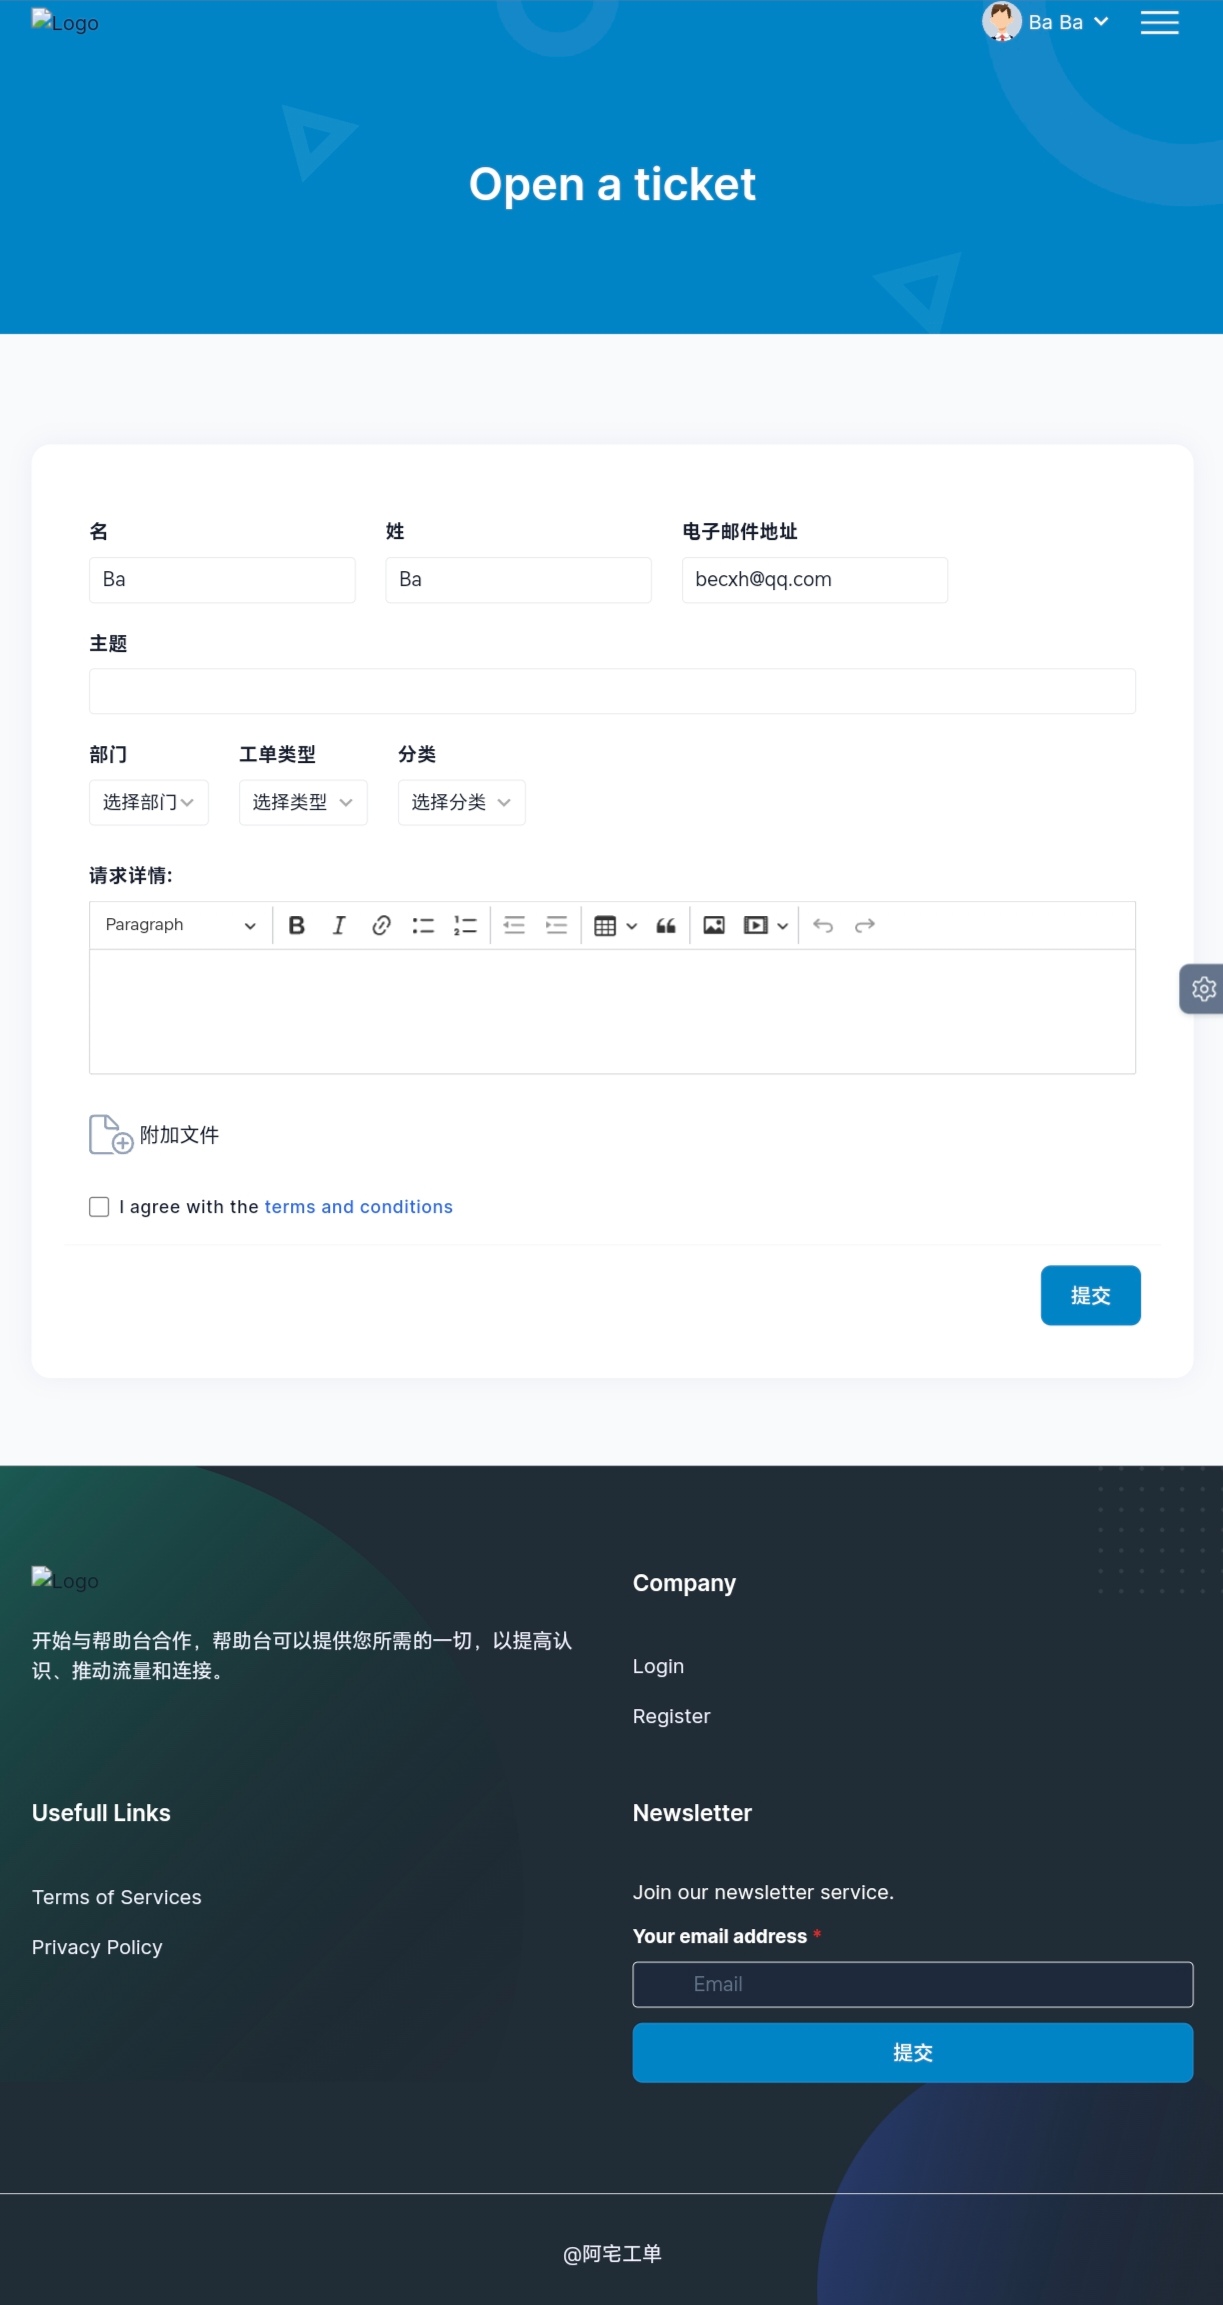
Task: Create a bulleted list
Action: click(x=423, y=925)
